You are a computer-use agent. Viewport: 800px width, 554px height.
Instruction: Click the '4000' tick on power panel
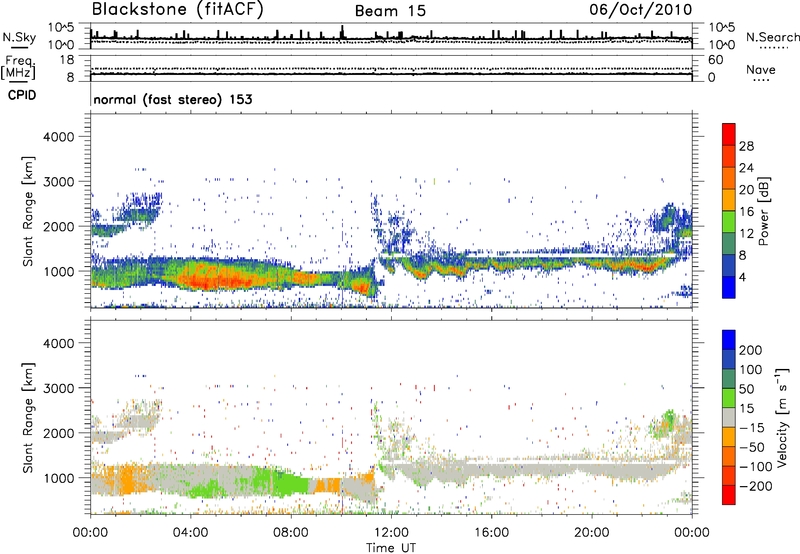coord(58,137)
